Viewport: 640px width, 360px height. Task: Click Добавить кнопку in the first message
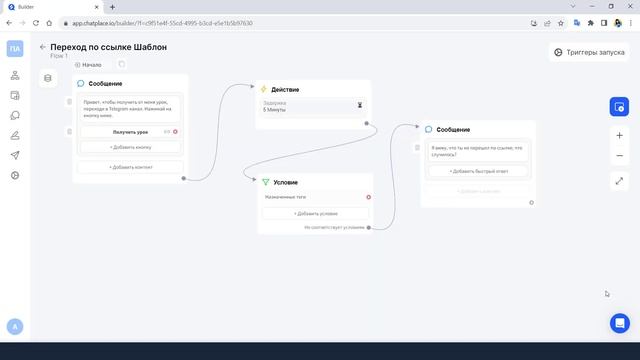[130, 147]
